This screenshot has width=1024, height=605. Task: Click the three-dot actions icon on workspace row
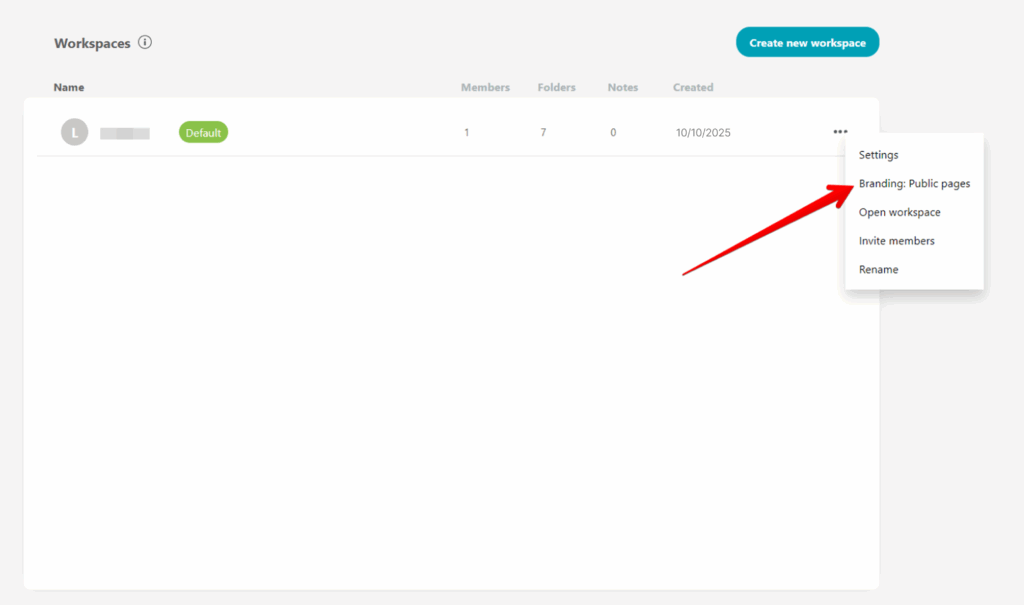pos(838,131)
